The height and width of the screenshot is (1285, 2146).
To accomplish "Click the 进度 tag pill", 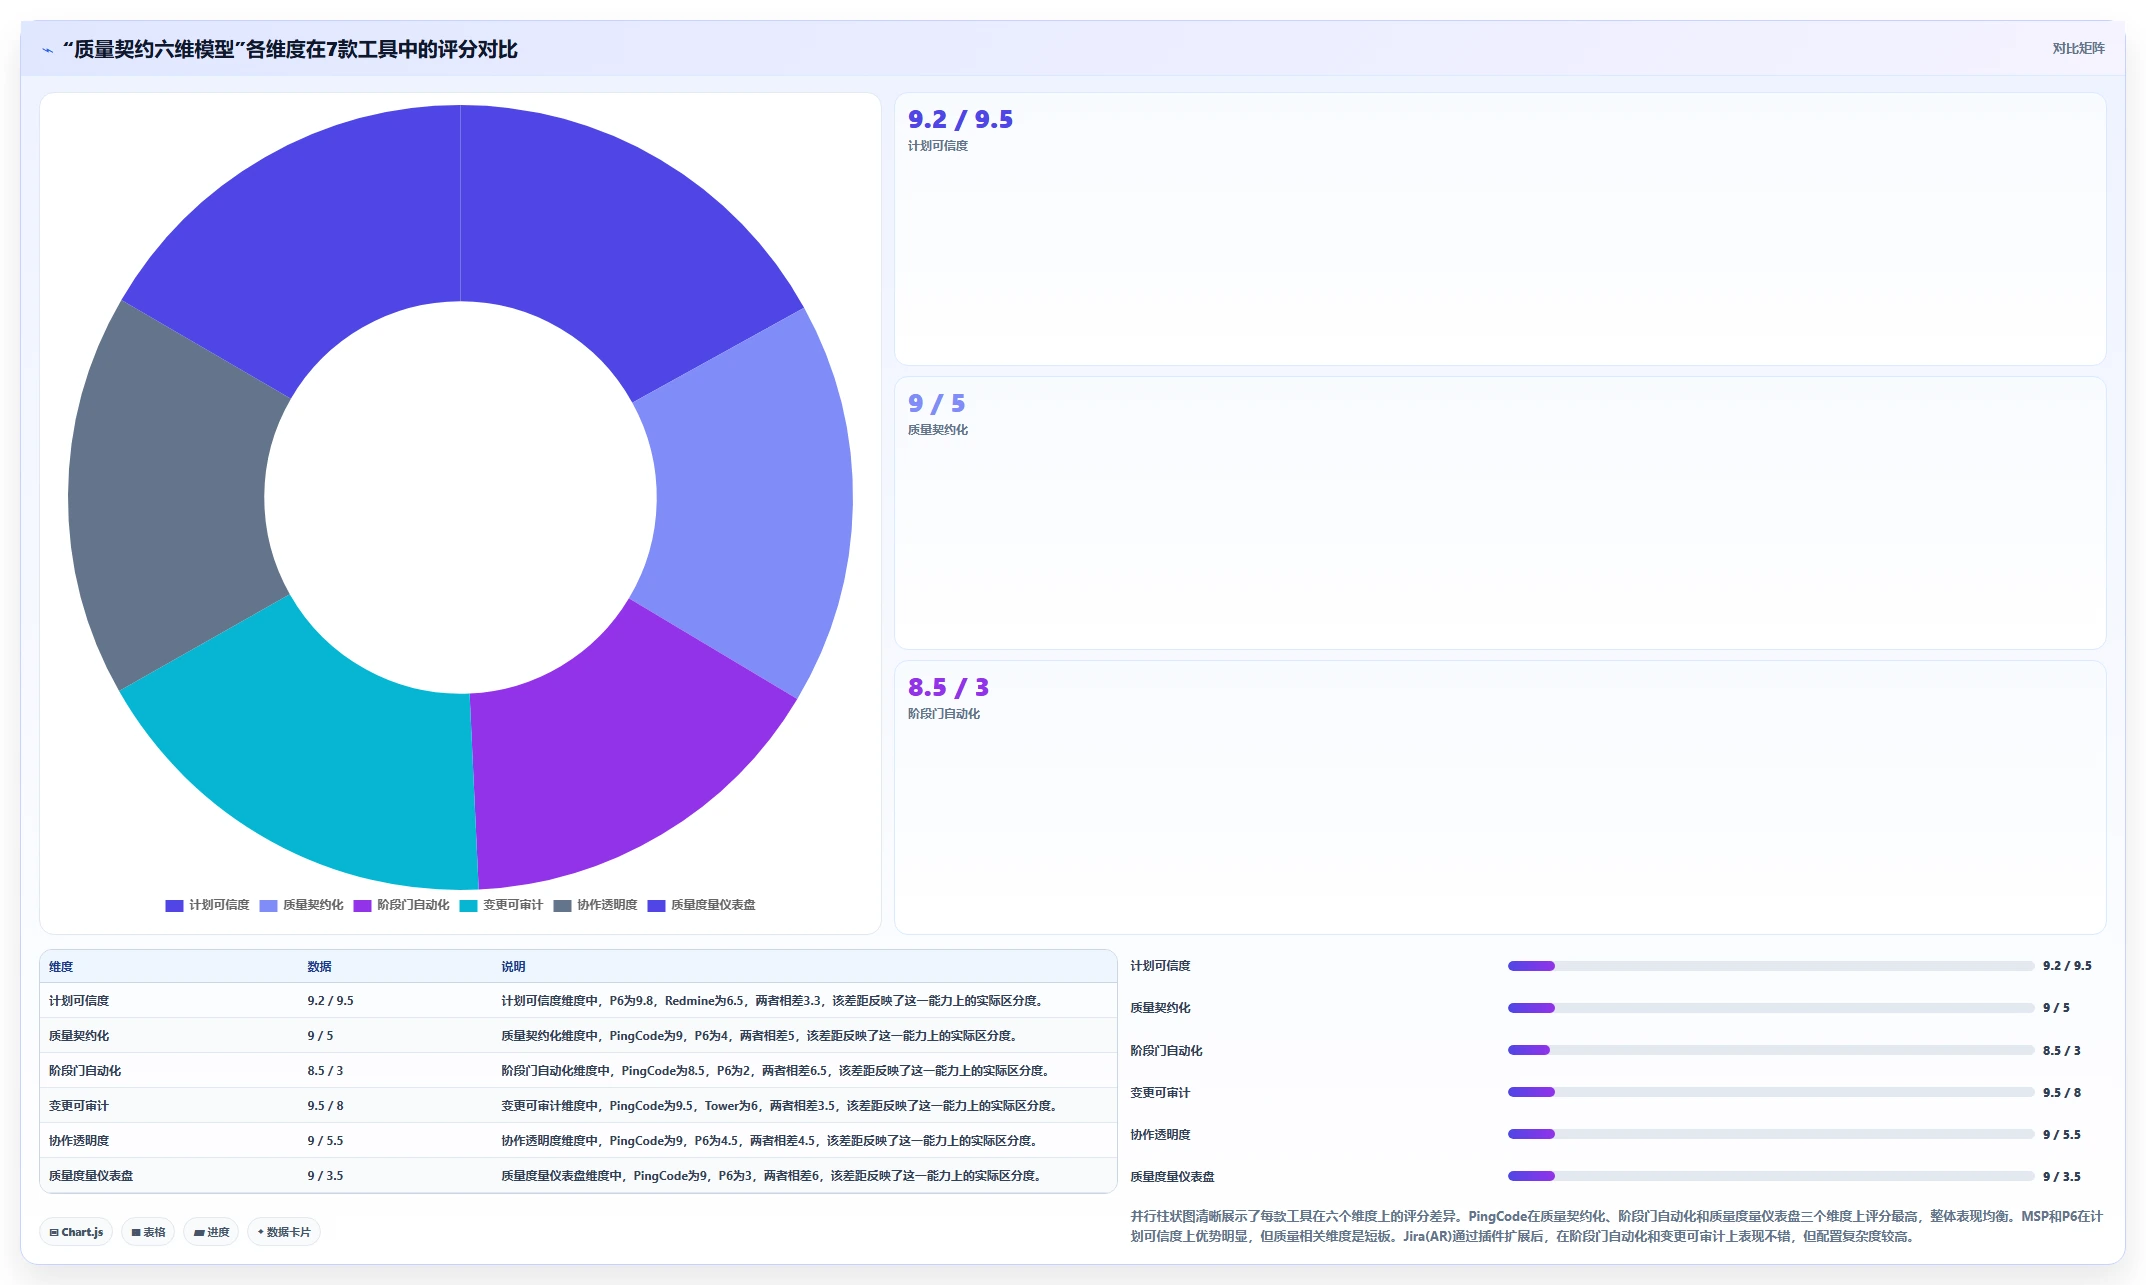I will (211, 1232).
